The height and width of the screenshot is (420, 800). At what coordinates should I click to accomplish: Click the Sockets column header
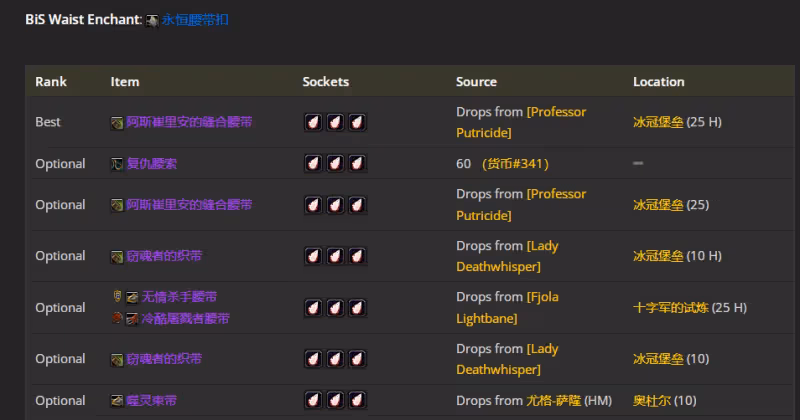[x=326, y=82]
